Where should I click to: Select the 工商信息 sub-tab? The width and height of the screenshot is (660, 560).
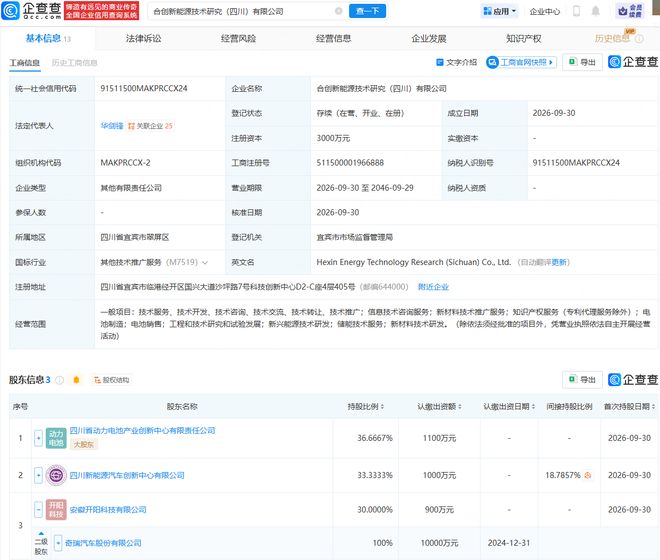[24, 63]
